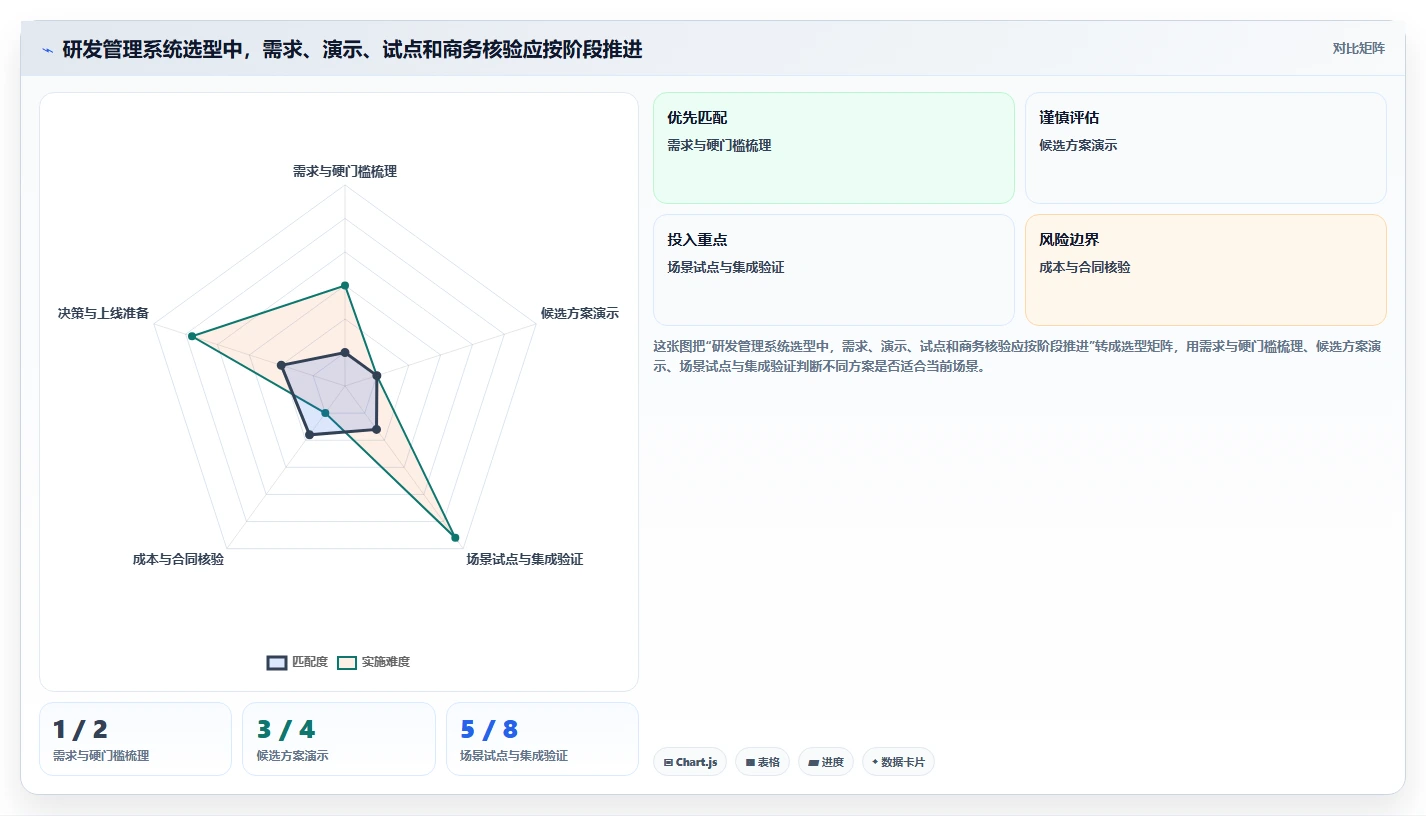1426x816 pixels.
Task: Click the 匹配度 legend color box
Action: 277,662
